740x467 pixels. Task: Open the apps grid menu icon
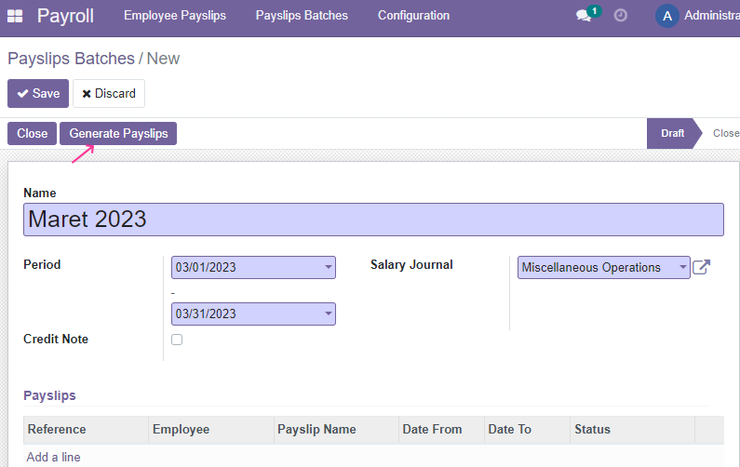(x=15, y=16)
